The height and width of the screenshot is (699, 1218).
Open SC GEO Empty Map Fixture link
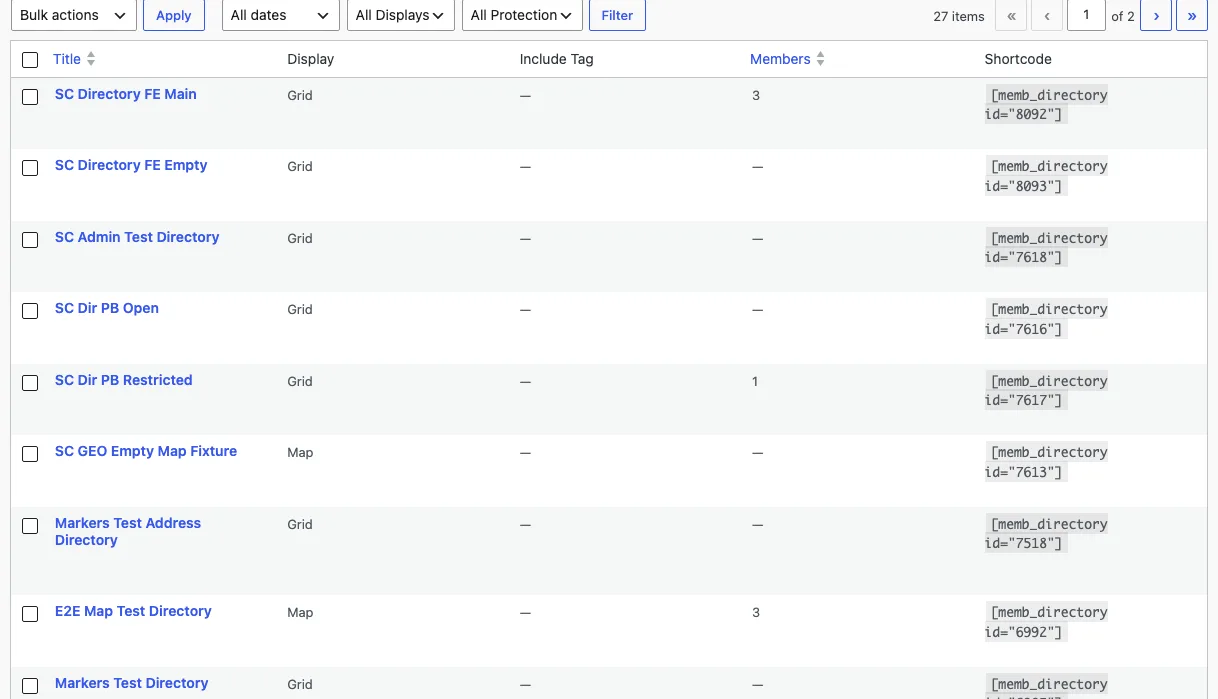146,451
